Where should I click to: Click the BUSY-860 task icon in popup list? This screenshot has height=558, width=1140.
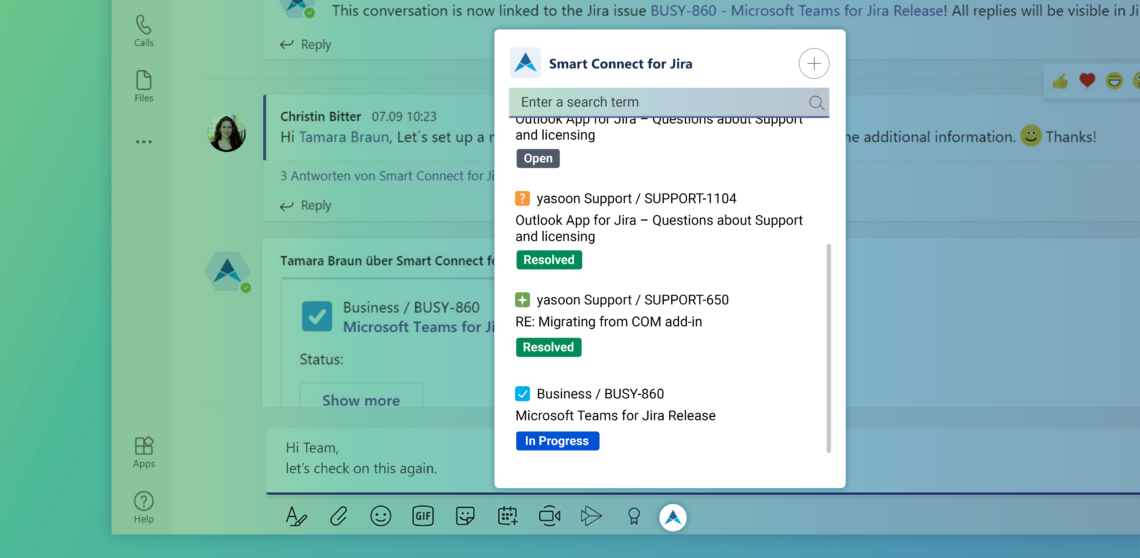(x=522, y=394)
